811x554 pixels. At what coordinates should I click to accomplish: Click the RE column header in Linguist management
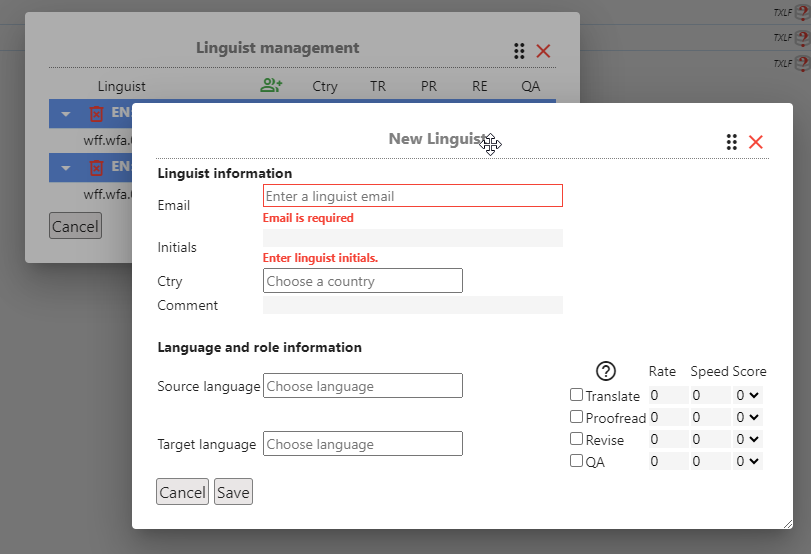pos(479,86)
